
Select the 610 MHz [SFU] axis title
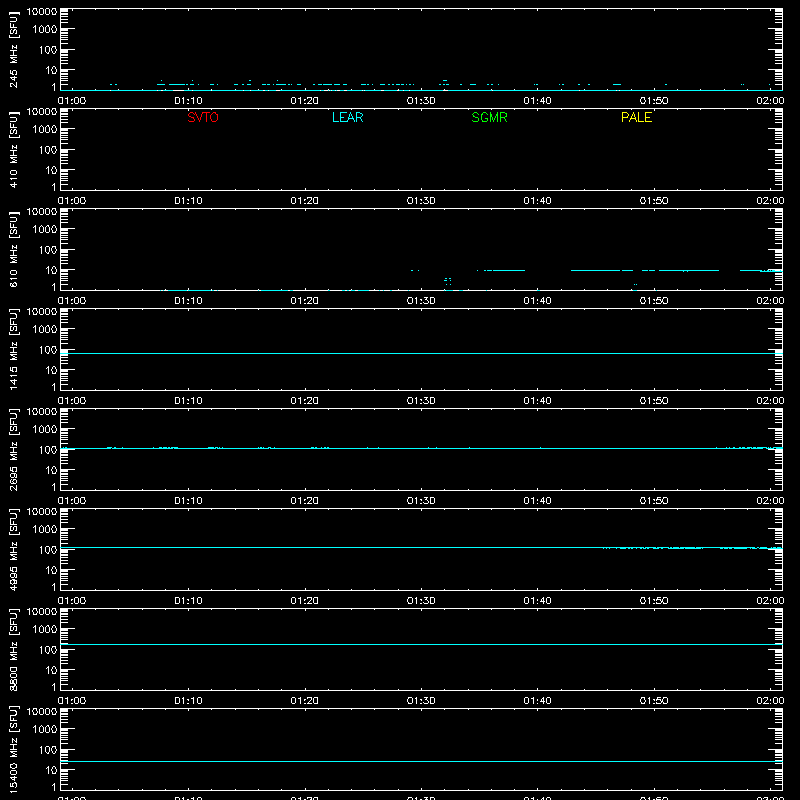click(x=13, y=250)
